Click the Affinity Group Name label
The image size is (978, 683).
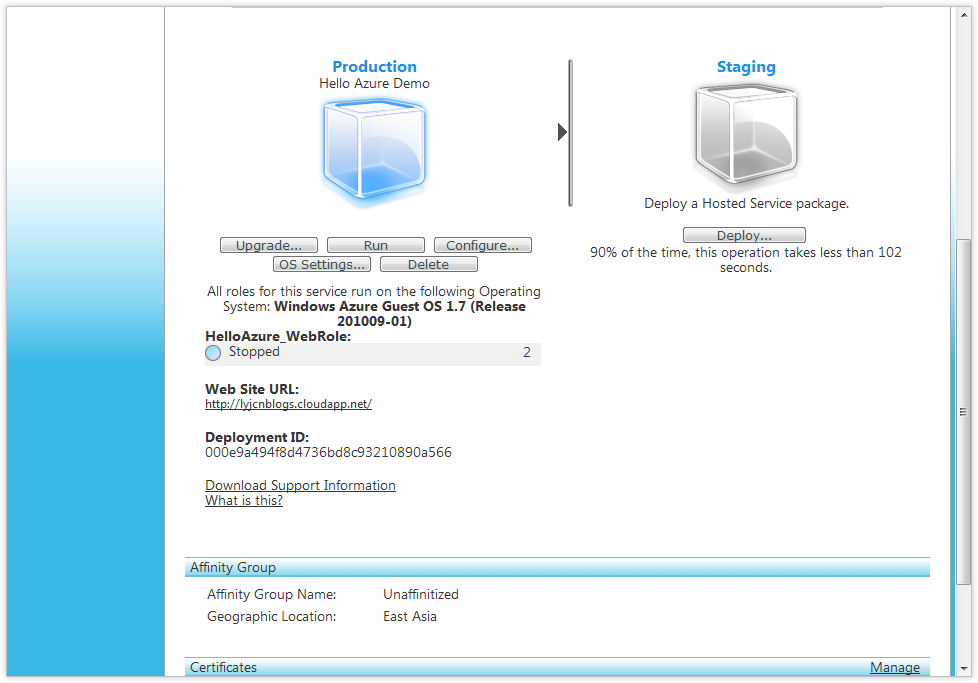point(271,594)
